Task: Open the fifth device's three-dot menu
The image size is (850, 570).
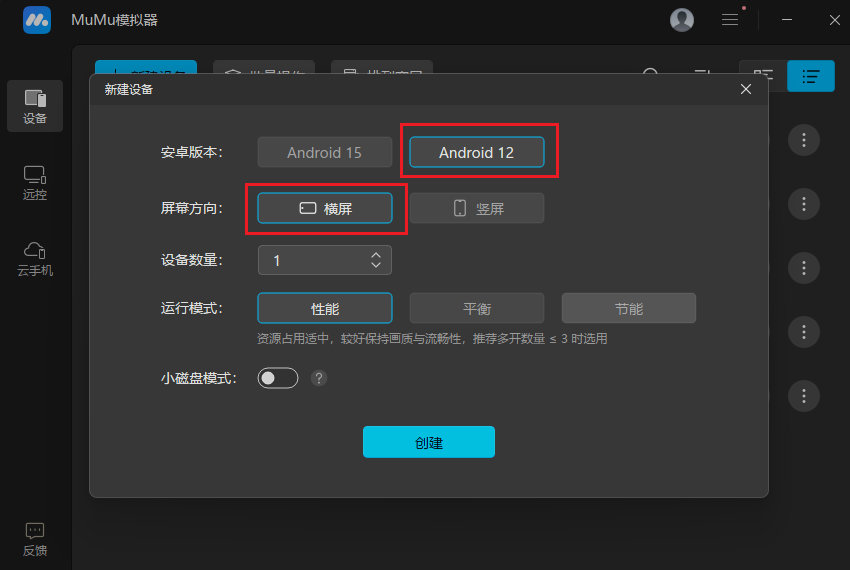Action: 803,396
